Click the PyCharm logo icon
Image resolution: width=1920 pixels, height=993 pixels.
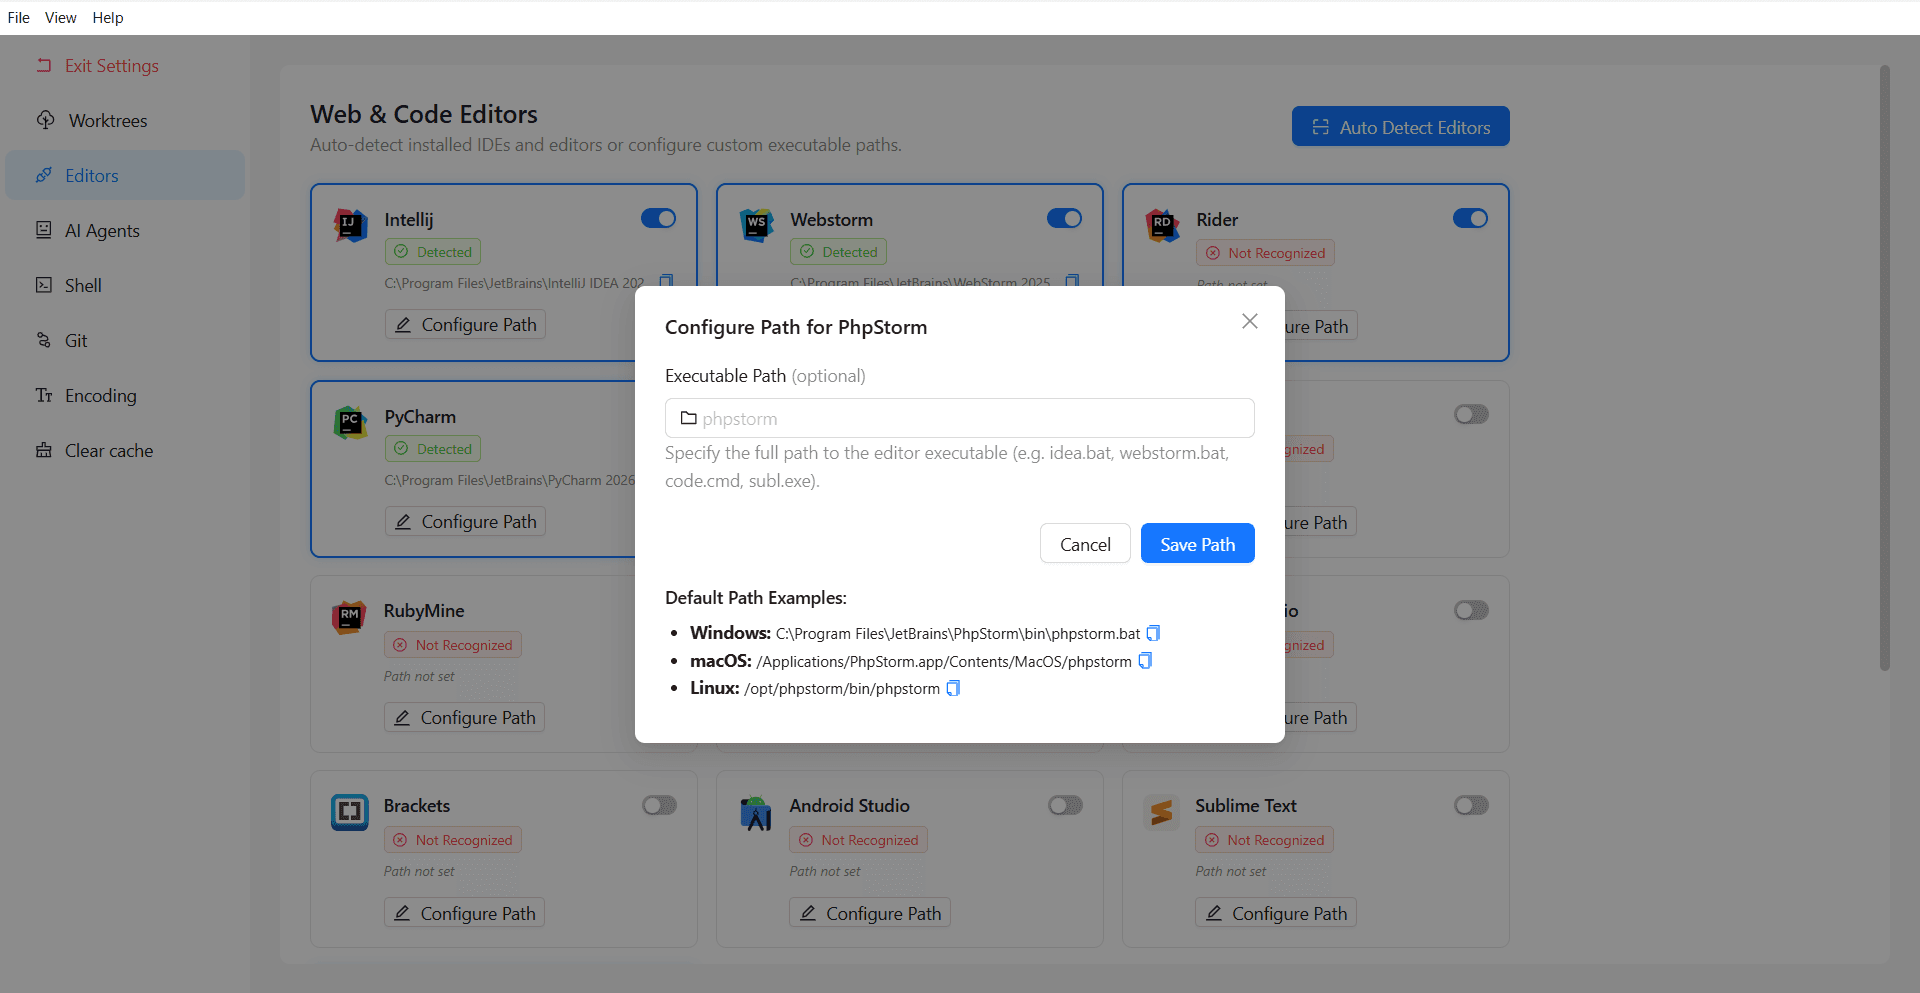350,423
